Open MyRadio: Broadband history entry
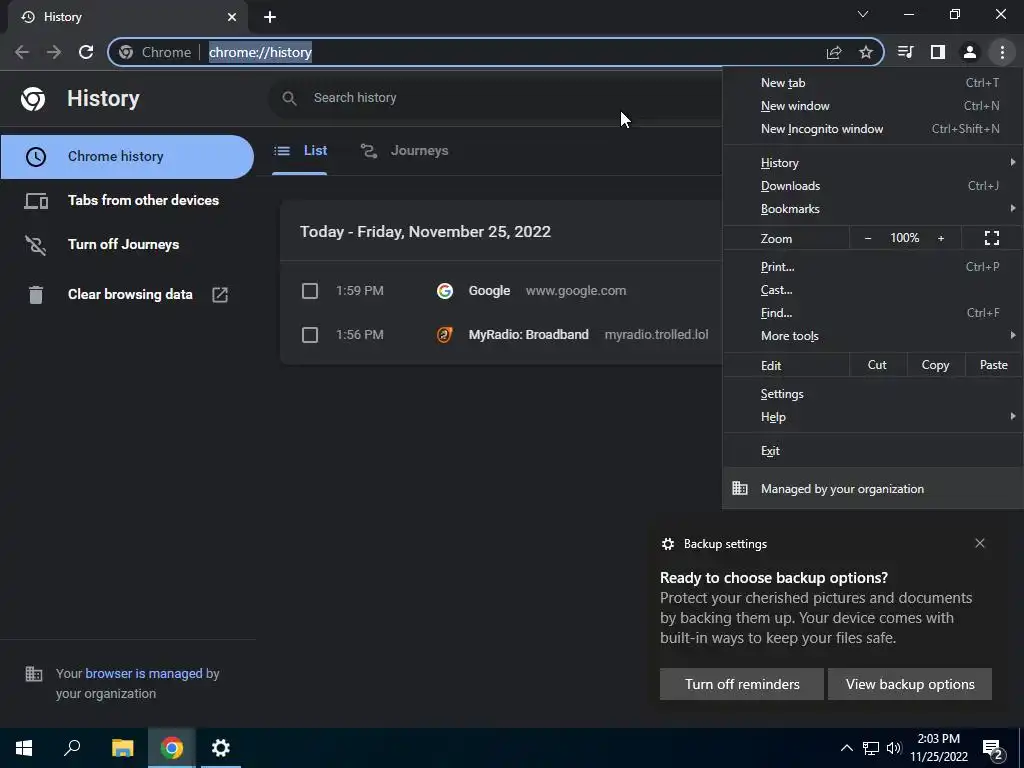This screenshot has height=768, width=1024. (528, 335)
